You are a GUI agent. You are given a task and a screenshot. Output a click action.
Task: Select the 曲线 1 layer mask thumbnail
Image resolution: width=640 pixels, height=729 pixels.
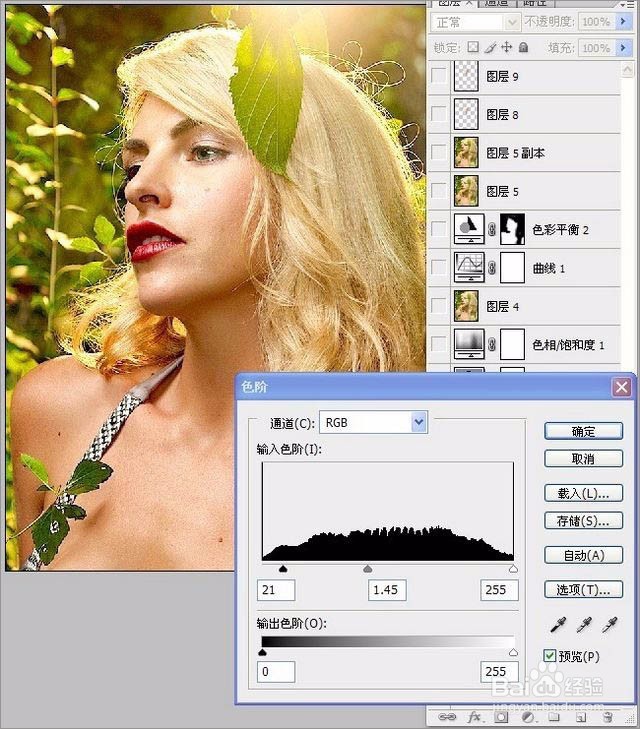[512, 267]
